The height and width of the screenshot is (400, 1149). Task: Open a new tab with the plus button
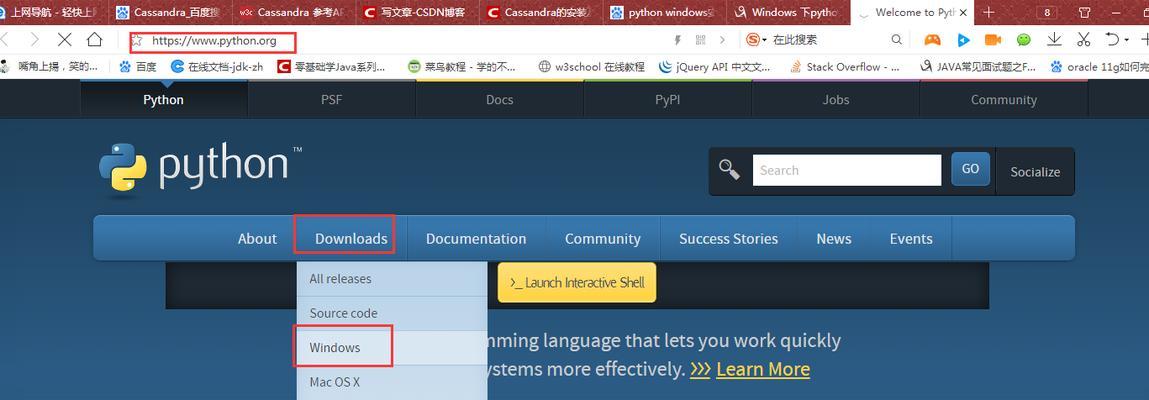tap(989, 12)
